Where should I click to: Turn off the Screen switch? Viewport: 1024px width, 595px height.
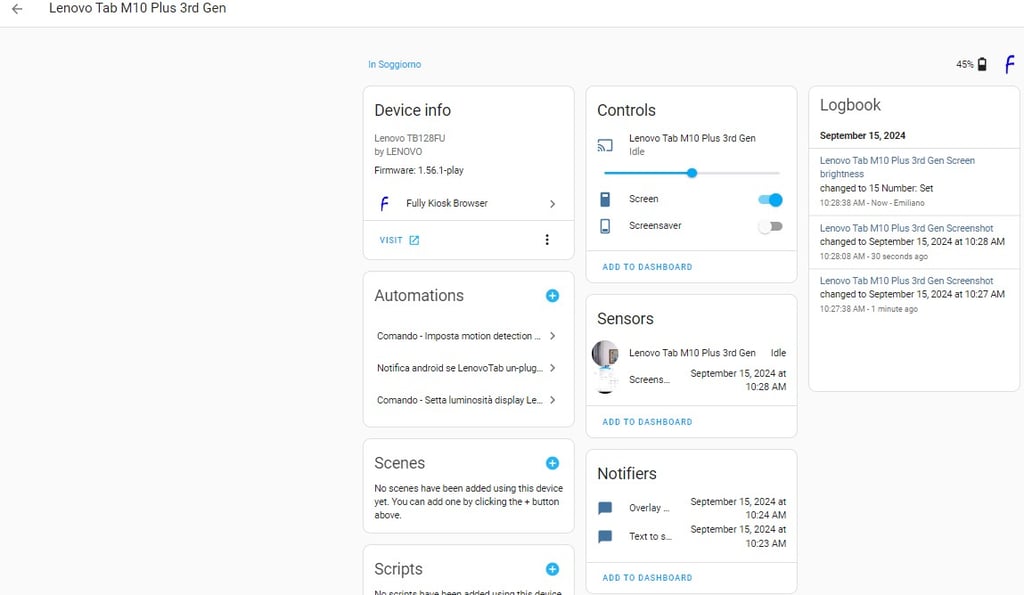[770, 200]
